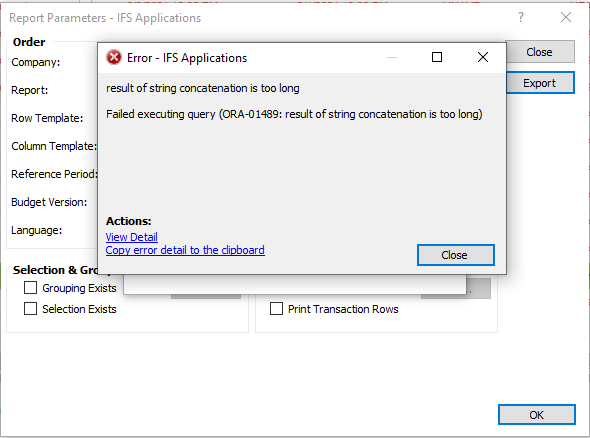Click the Error - IFS Applications title bar text
The width and height of the screenshot is (590, 438).
(x=187, y=58)
